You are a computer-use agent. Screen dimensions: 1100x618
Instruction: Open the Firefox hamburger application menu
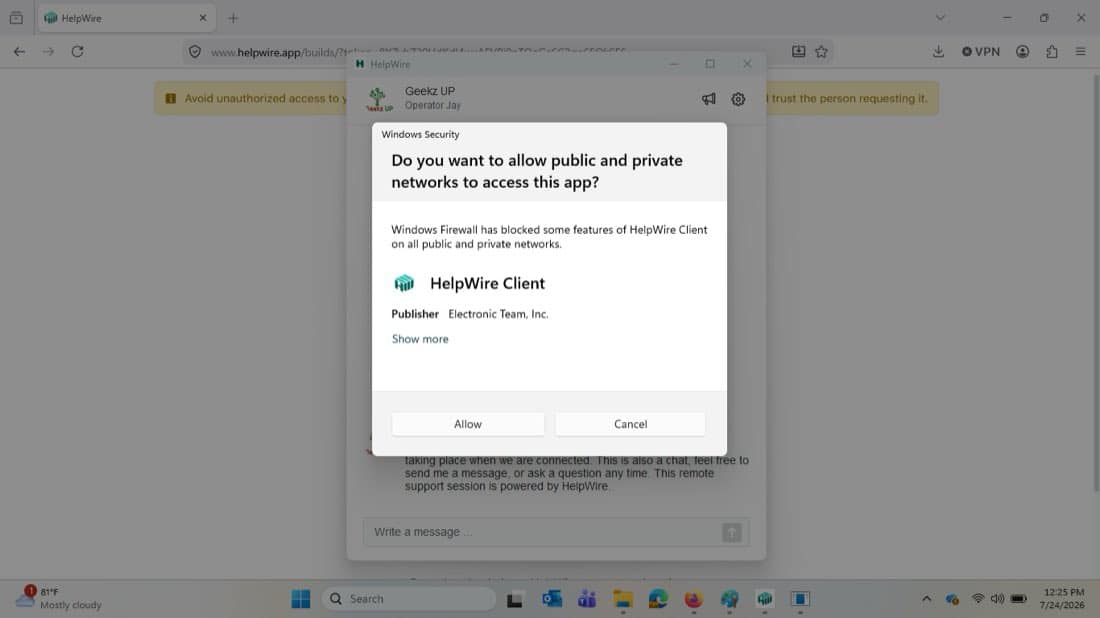[1080, 51]
